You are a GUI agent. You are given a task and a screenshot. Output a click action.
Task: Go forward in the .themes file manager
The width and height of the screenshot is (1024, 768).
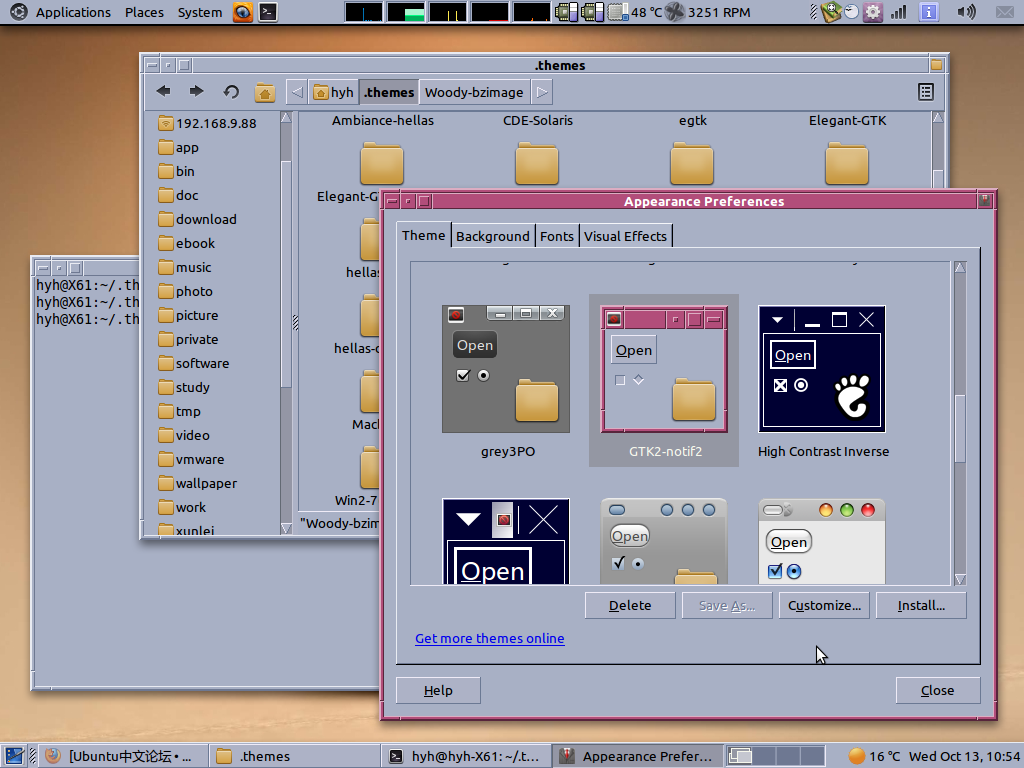click(196, 91)
